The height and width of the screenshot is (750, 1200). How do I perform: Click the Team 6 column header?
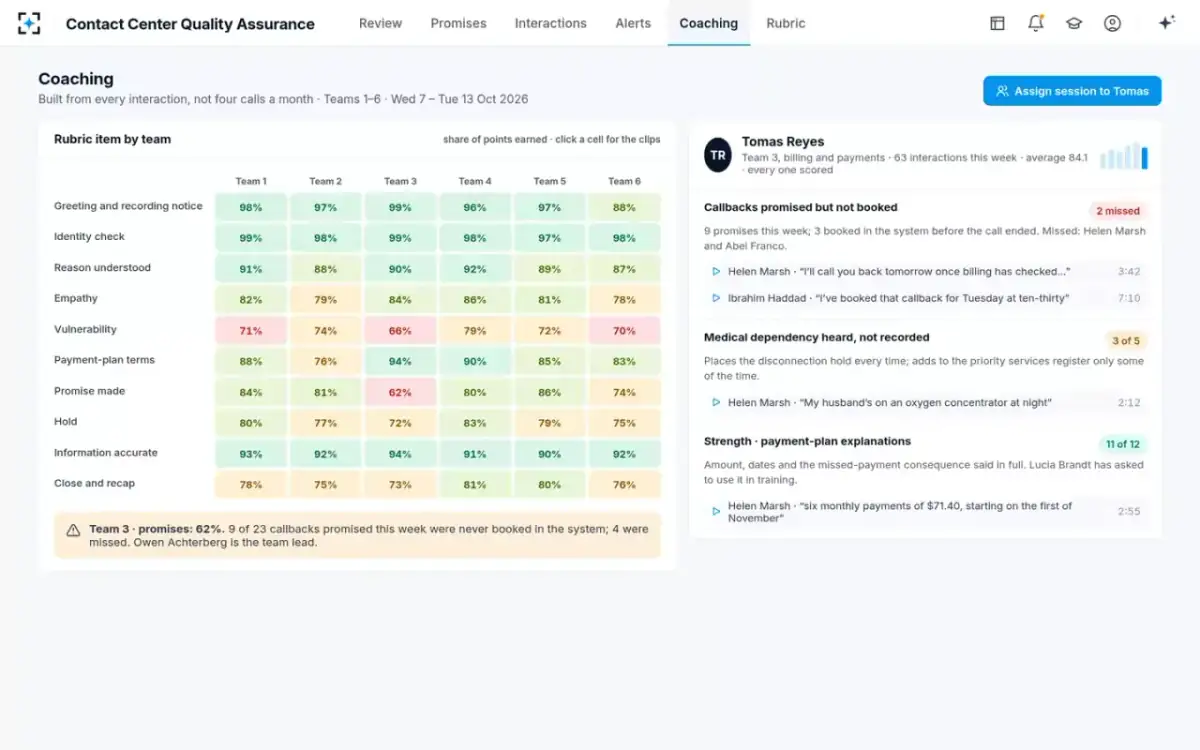[624, 181]
